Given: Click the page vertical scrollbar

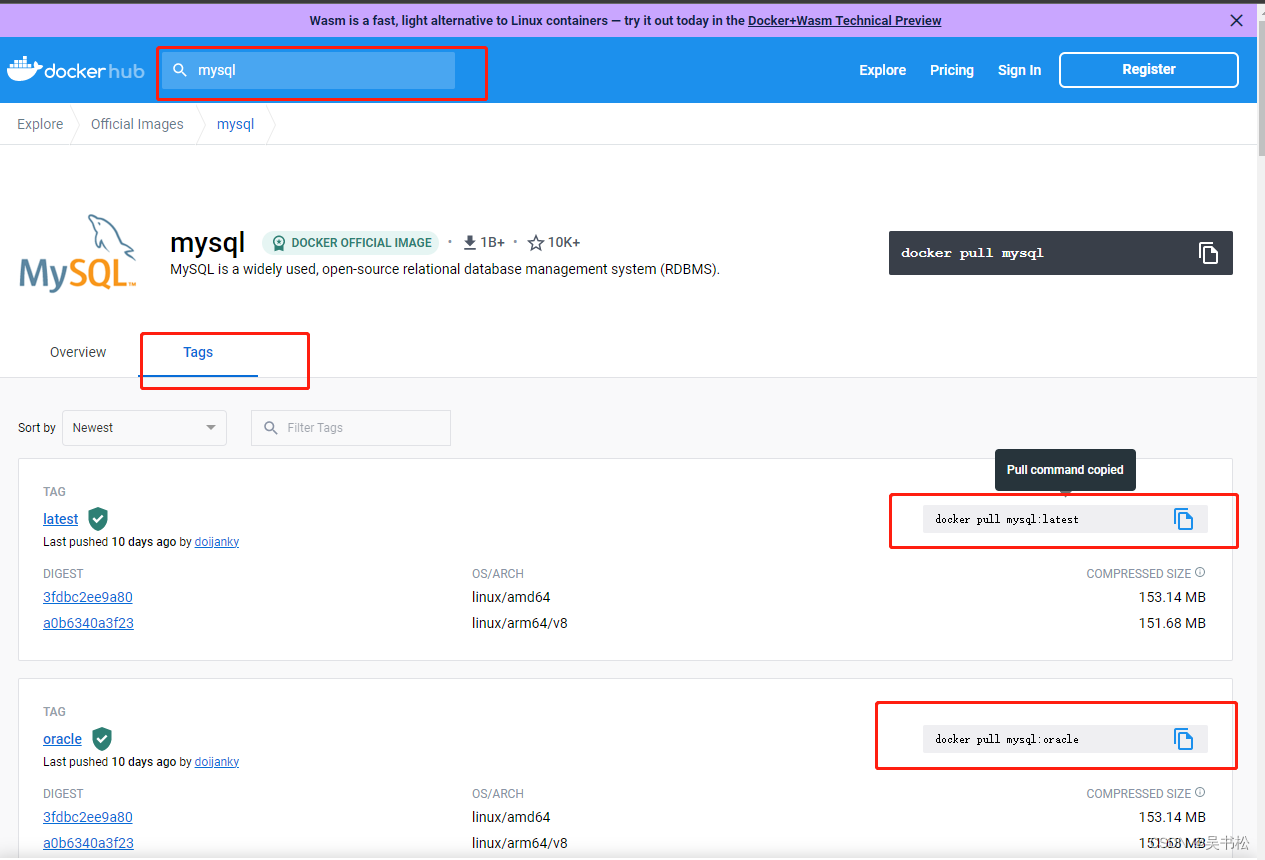Looking at the screenshot, I should point(1260,90).
